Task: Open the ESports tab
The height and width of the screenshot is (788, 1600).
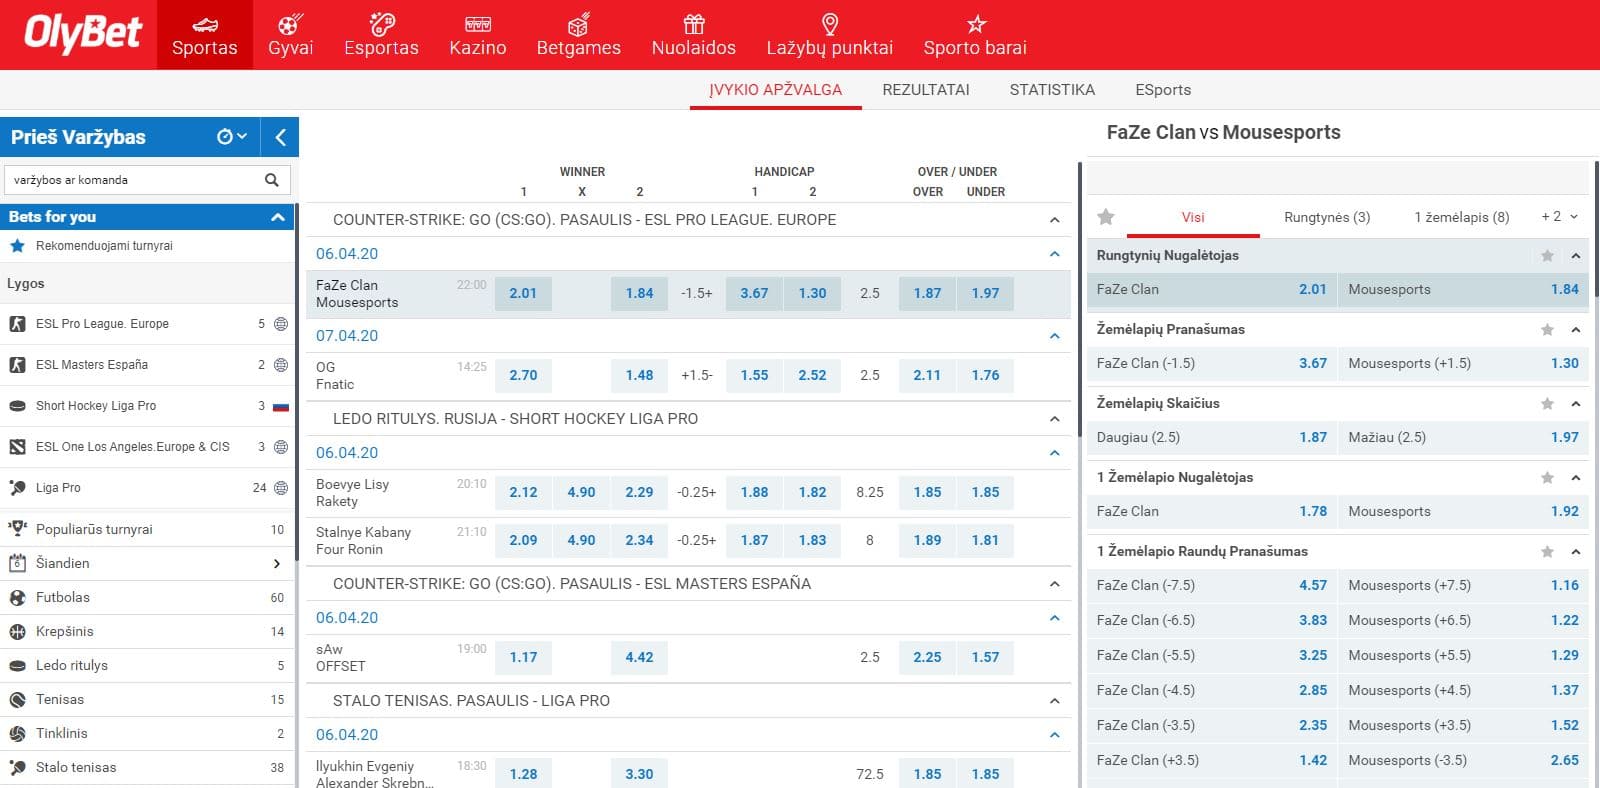Action: tap(1163, 90)
